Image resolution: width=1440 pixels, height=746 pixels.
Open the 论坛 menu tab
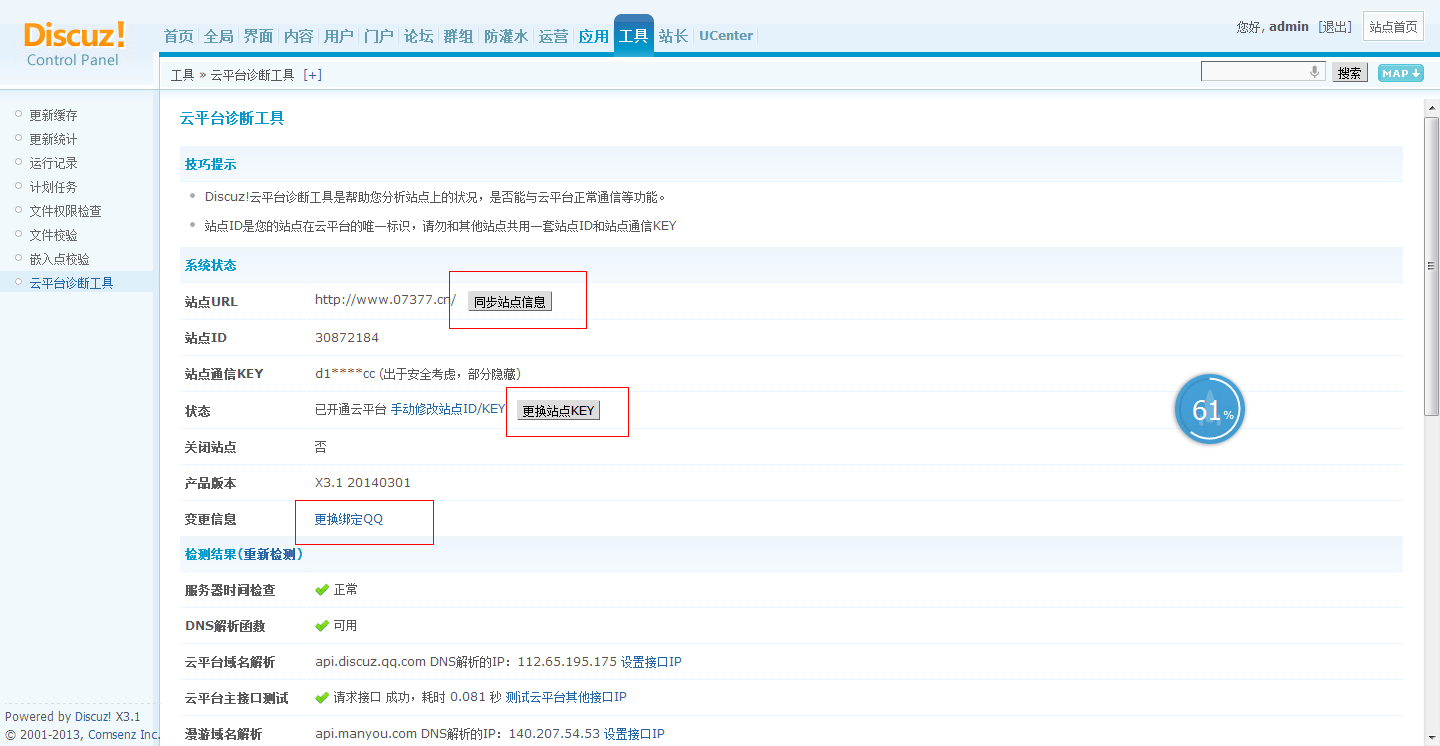coord(418,36)
